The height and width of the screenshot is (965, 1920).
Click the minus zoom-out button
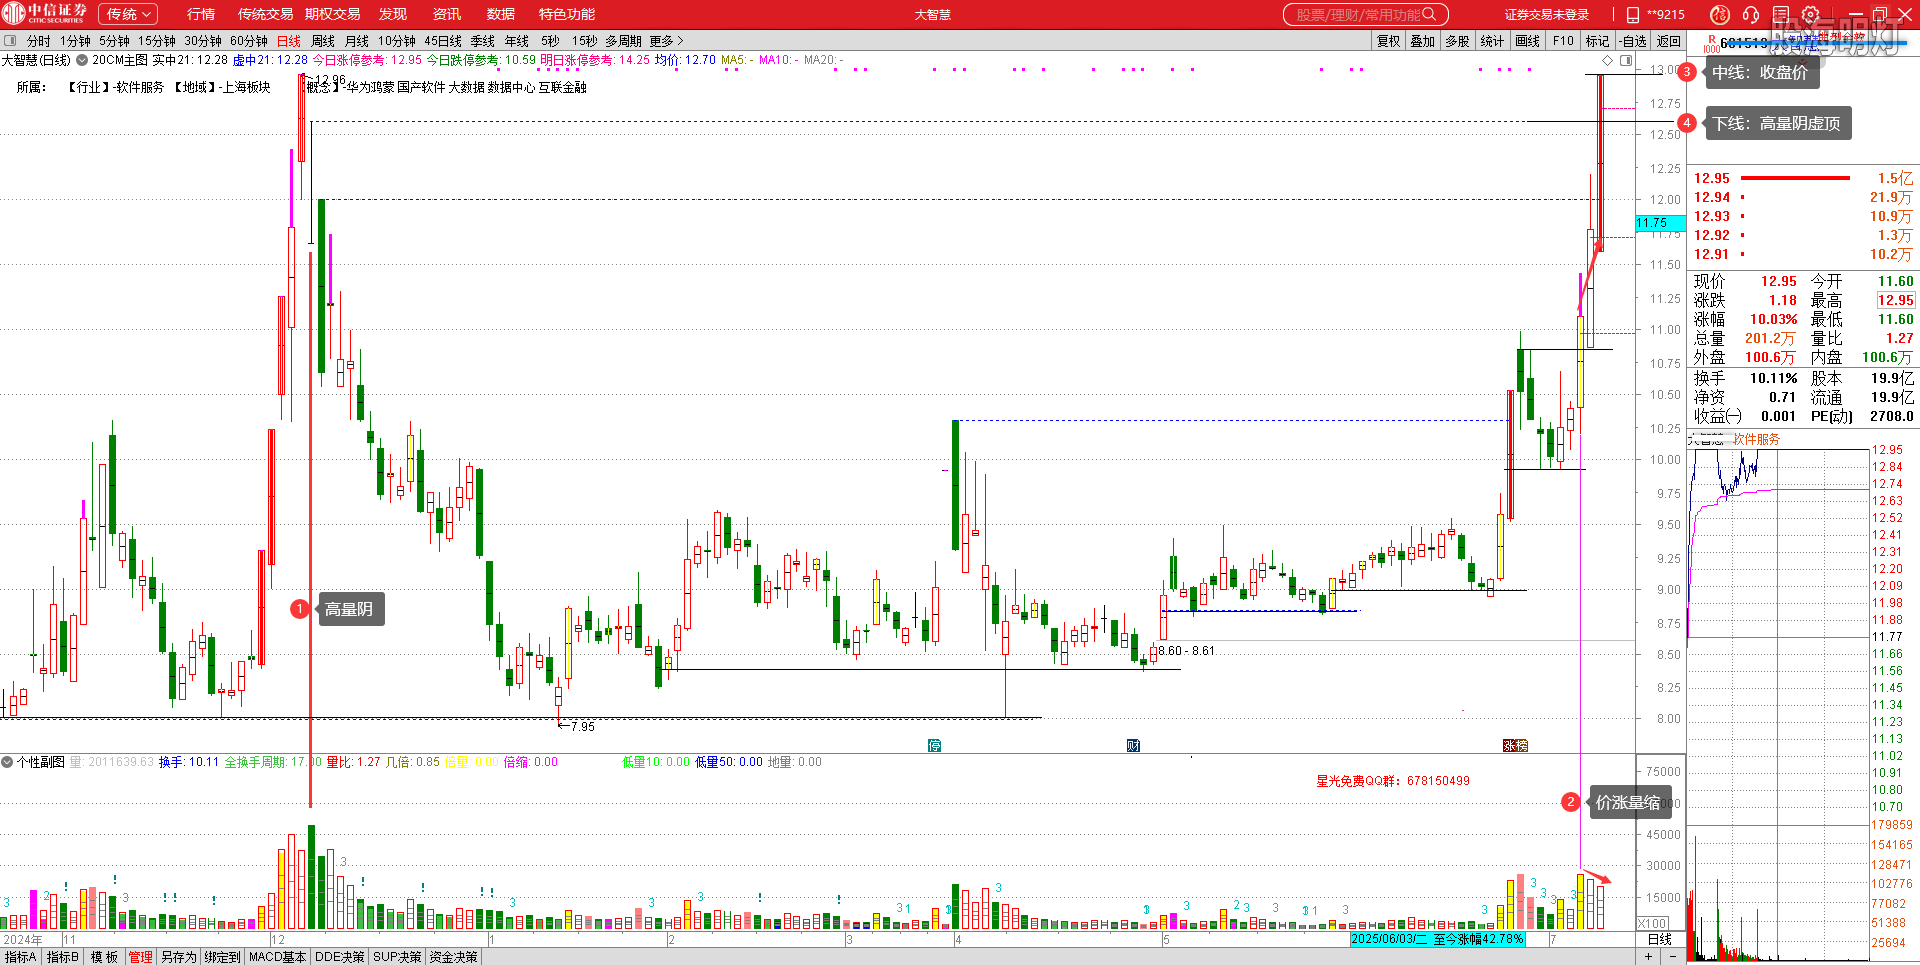coord(1674,957)
